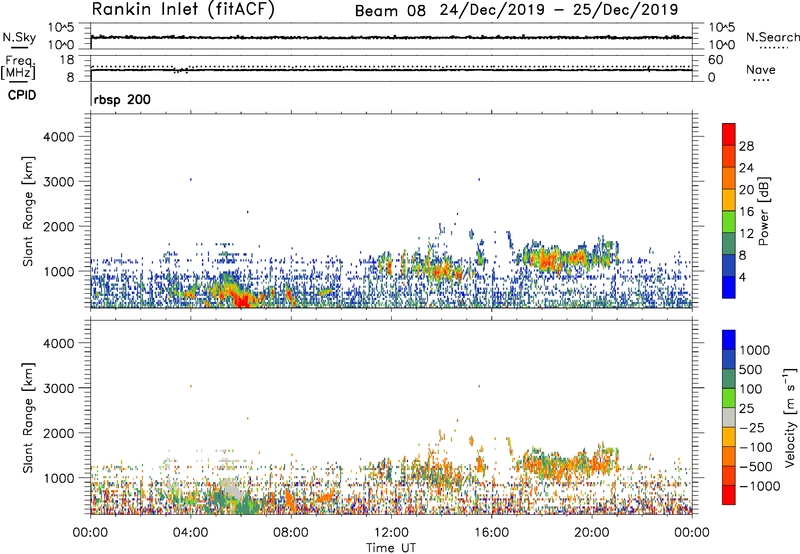Click the strong red power echo near 06:00
This screenshot has width=800, height=554.
[x=244, y=301]
